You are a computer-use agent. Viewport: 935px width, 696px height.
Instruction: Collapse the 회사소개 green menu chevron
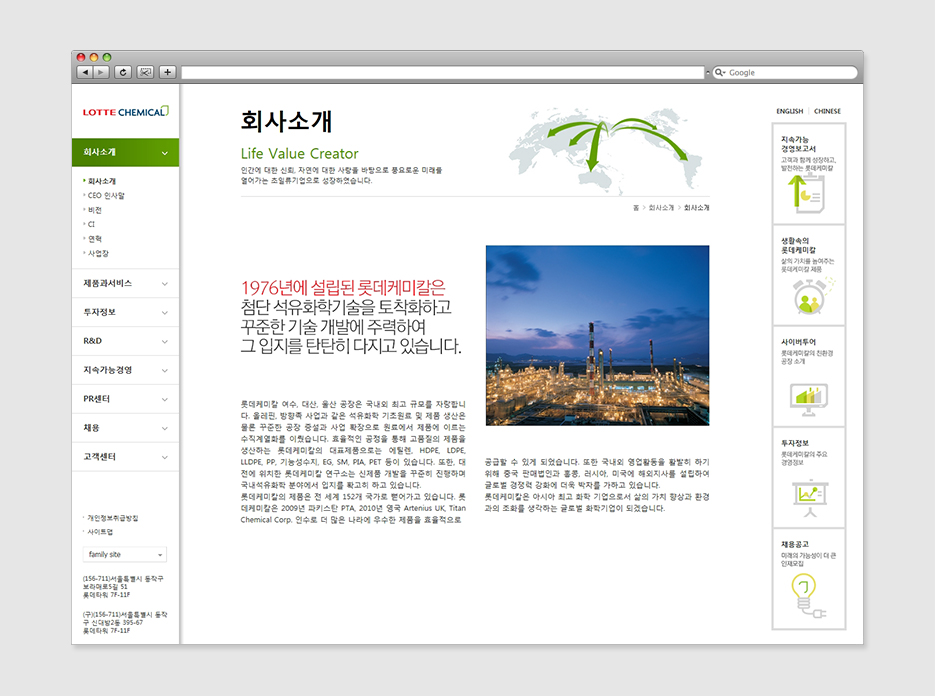click(165, 153)
